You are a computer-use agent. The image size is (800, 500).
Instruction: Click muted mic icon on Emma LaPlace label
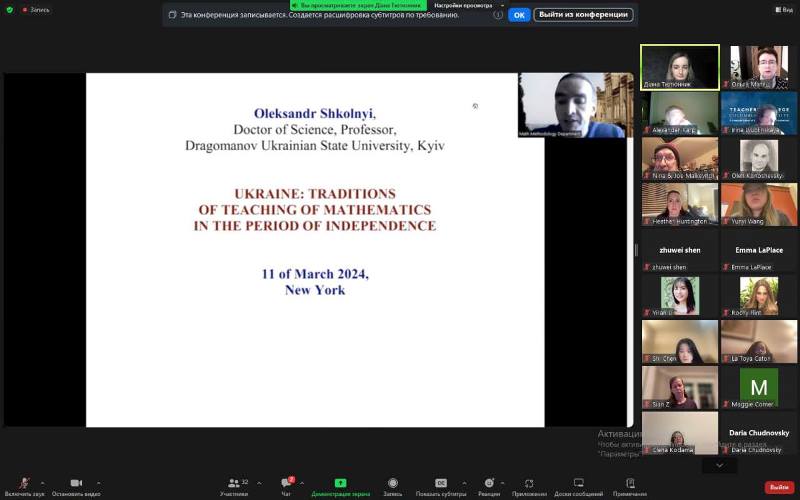click(727, 267)
